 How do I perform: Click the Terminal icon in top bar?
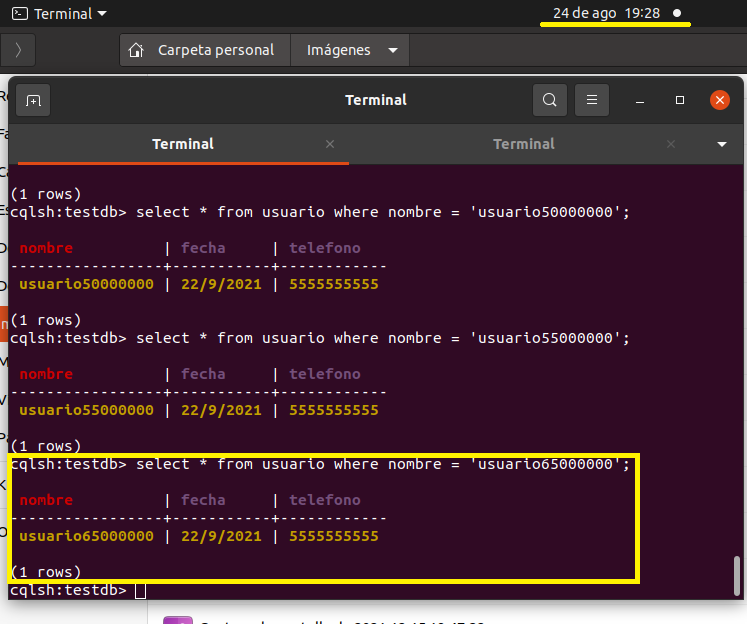pyautogui.click(x=20, y=13)
